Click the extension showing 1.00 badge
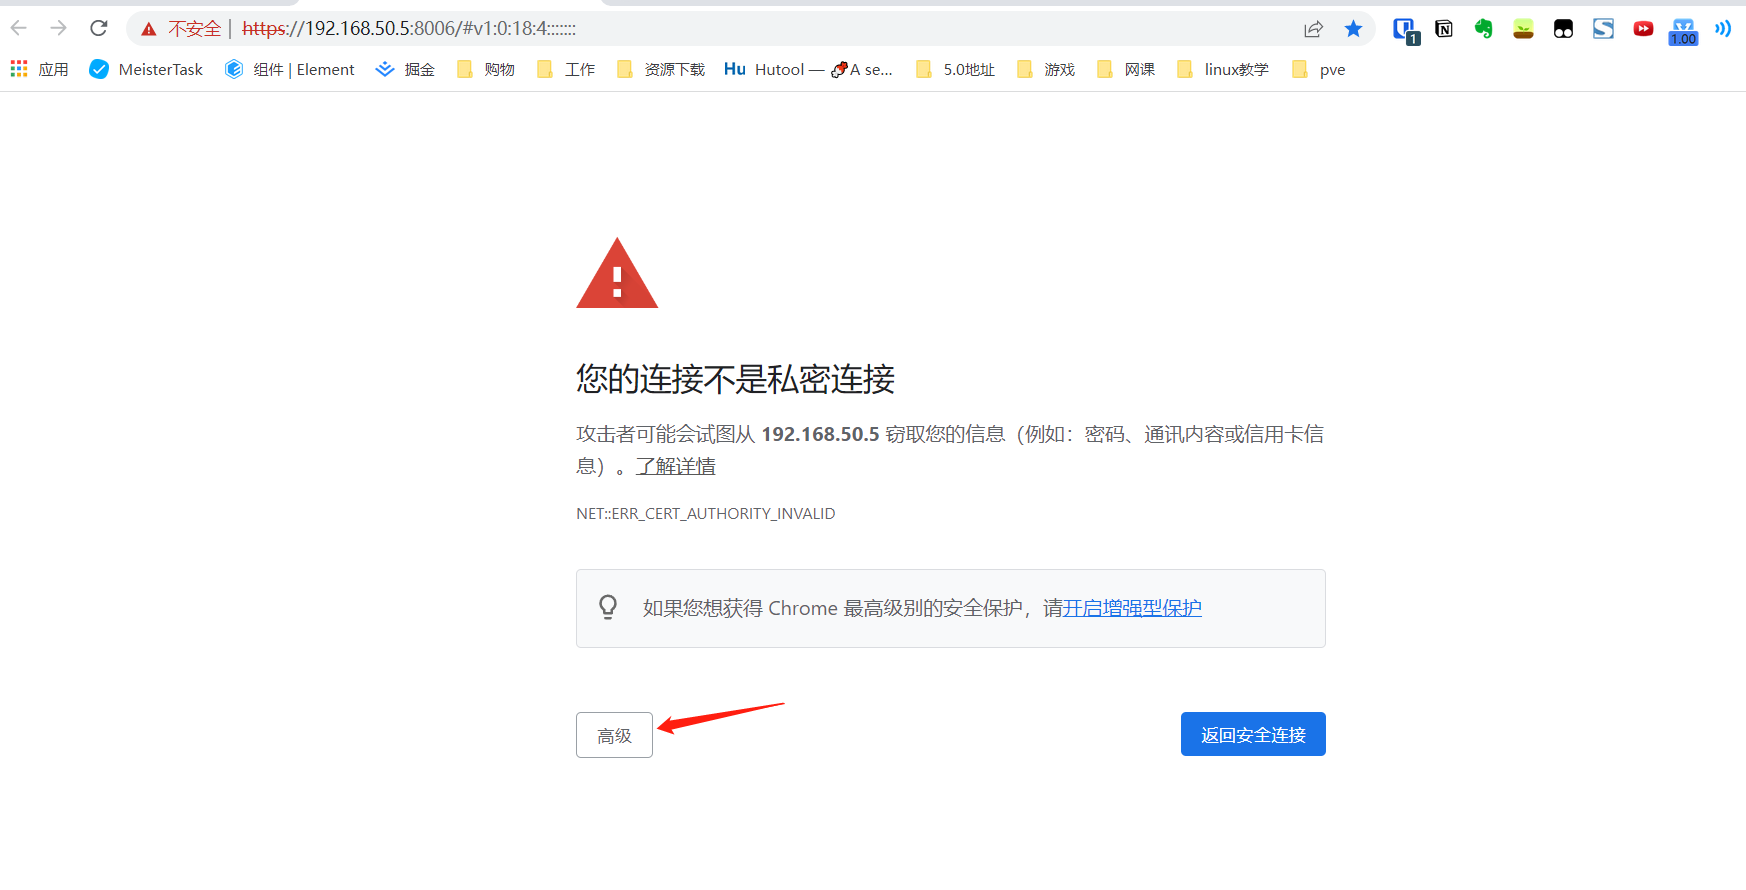 click(1683, 31)
